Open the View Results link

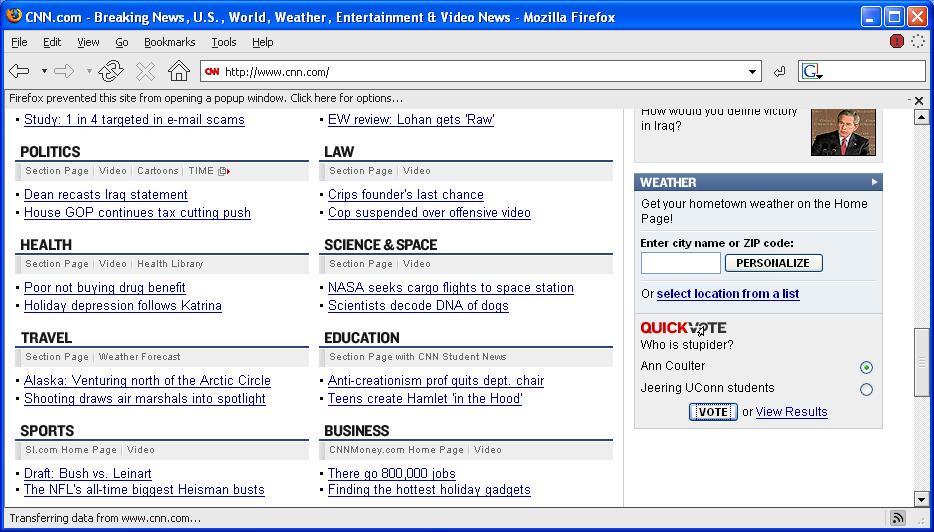pyautogui.click(x=791, y=412)
